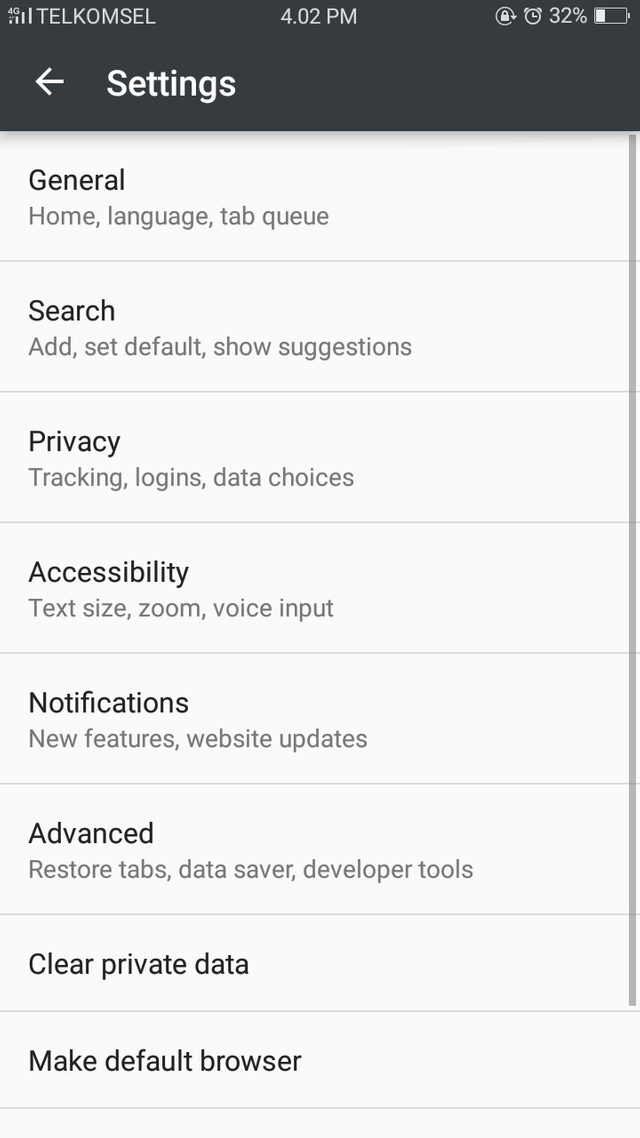This screenshot has height=1138, width=640.
Task: Tap the subtitle 'Text size, zoom, voice input'
Action: click(181, 608)
